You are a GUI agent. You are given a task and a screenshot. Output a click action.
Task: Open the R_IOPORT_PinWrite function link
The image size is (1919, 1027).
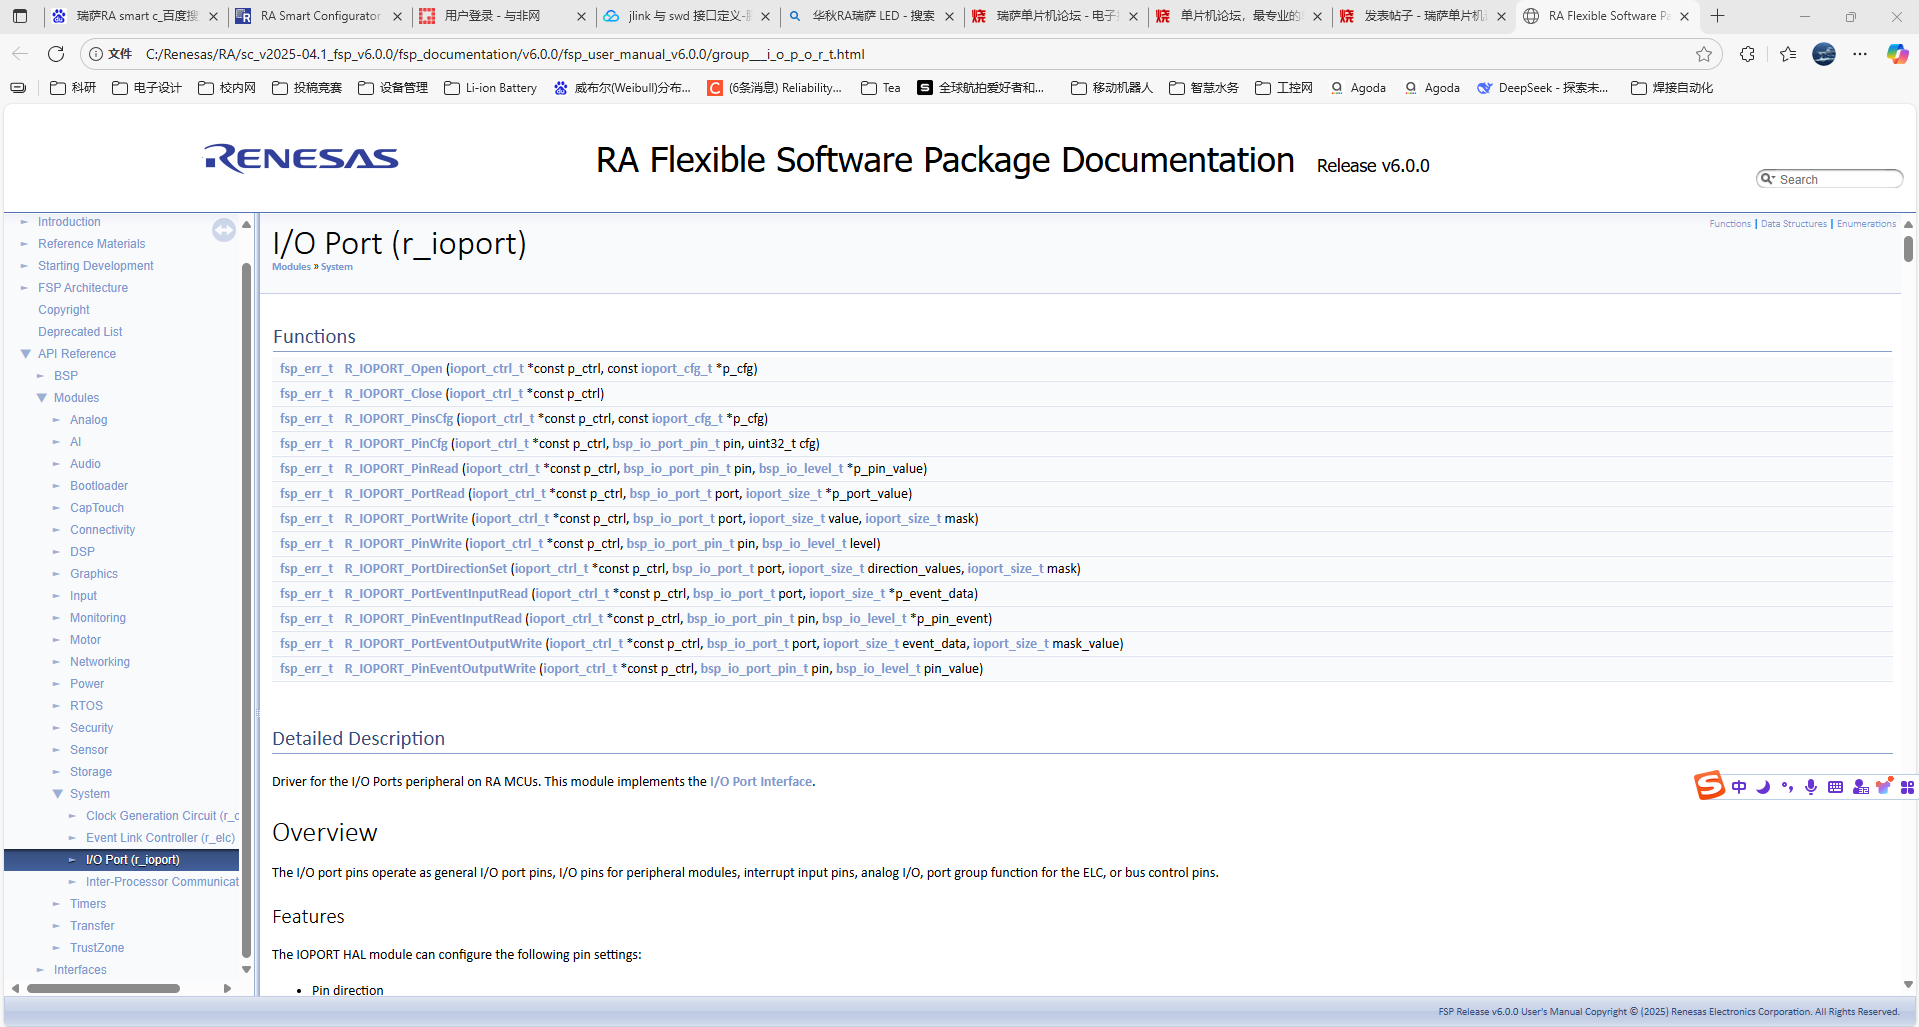[403, 544]
